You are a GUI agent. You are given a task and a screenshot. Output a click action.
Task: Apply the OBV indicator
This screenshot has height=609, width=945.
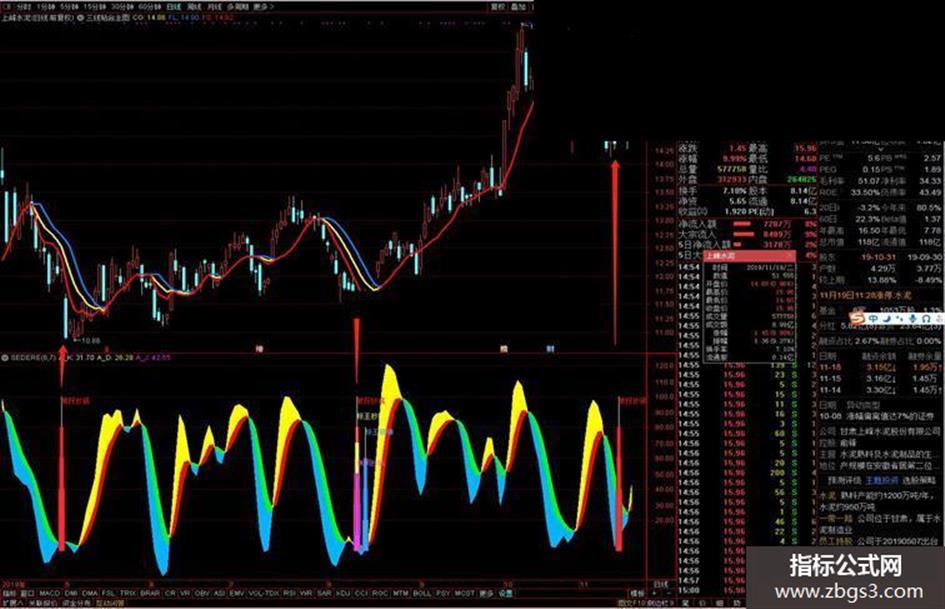(x=202, y=593)
